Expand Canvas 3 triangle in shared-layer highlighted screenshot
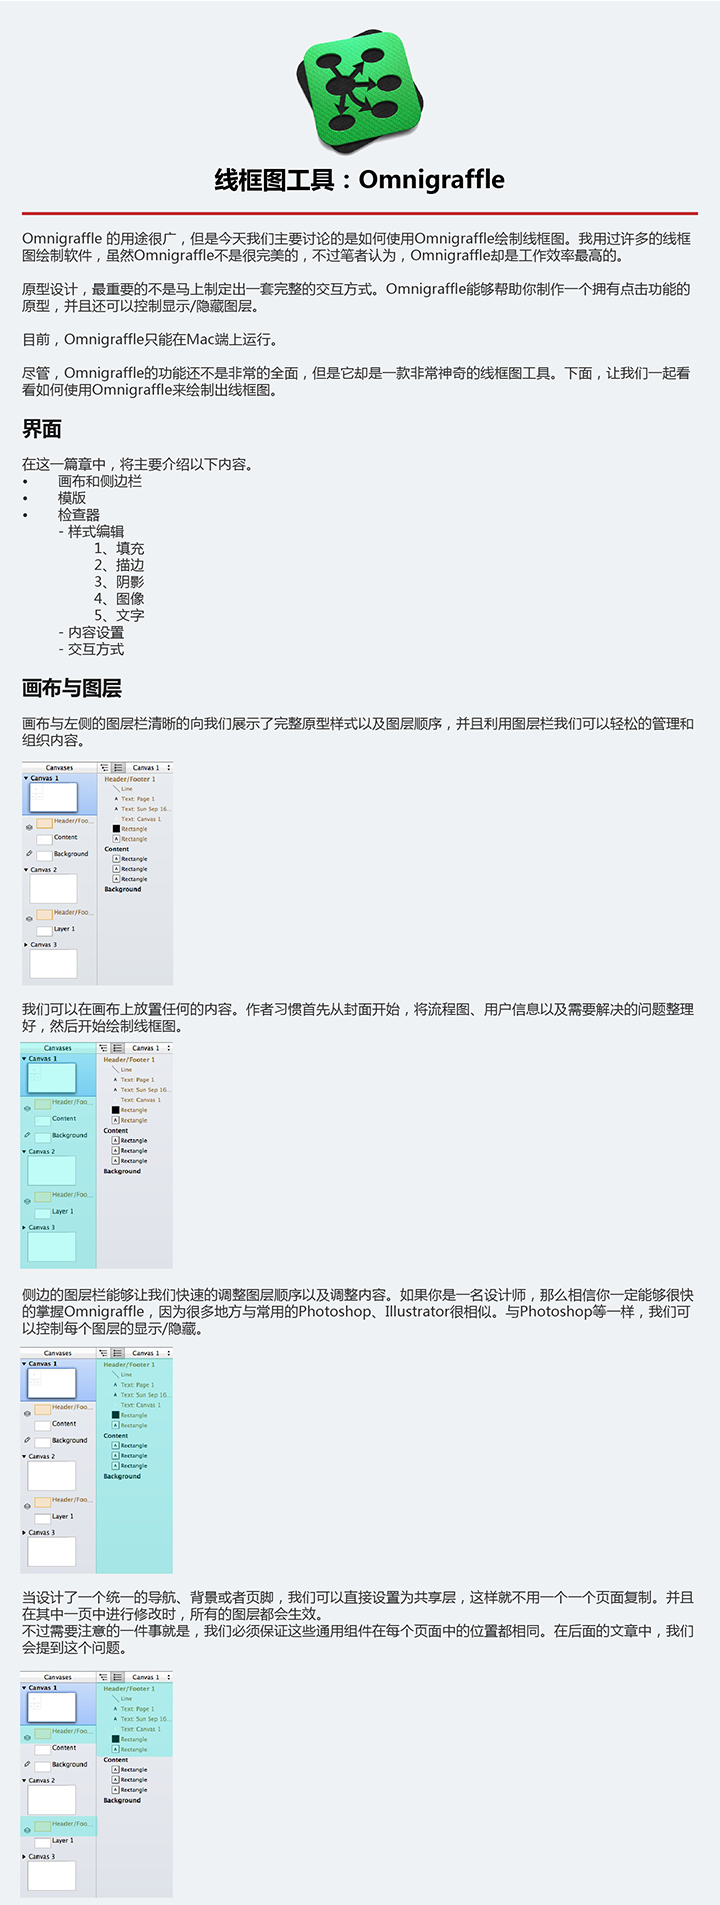The image size is (720, 1905). tap(25, 1856)
